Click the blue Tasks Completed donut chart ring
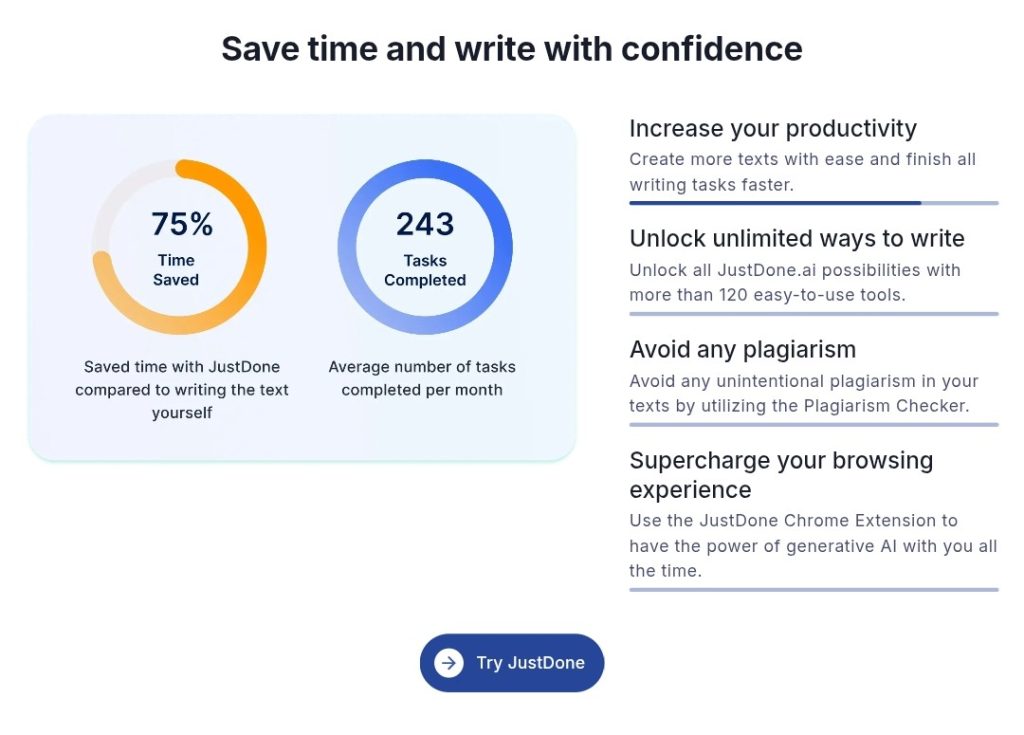The image size is (1024, 735). point(500,248)
